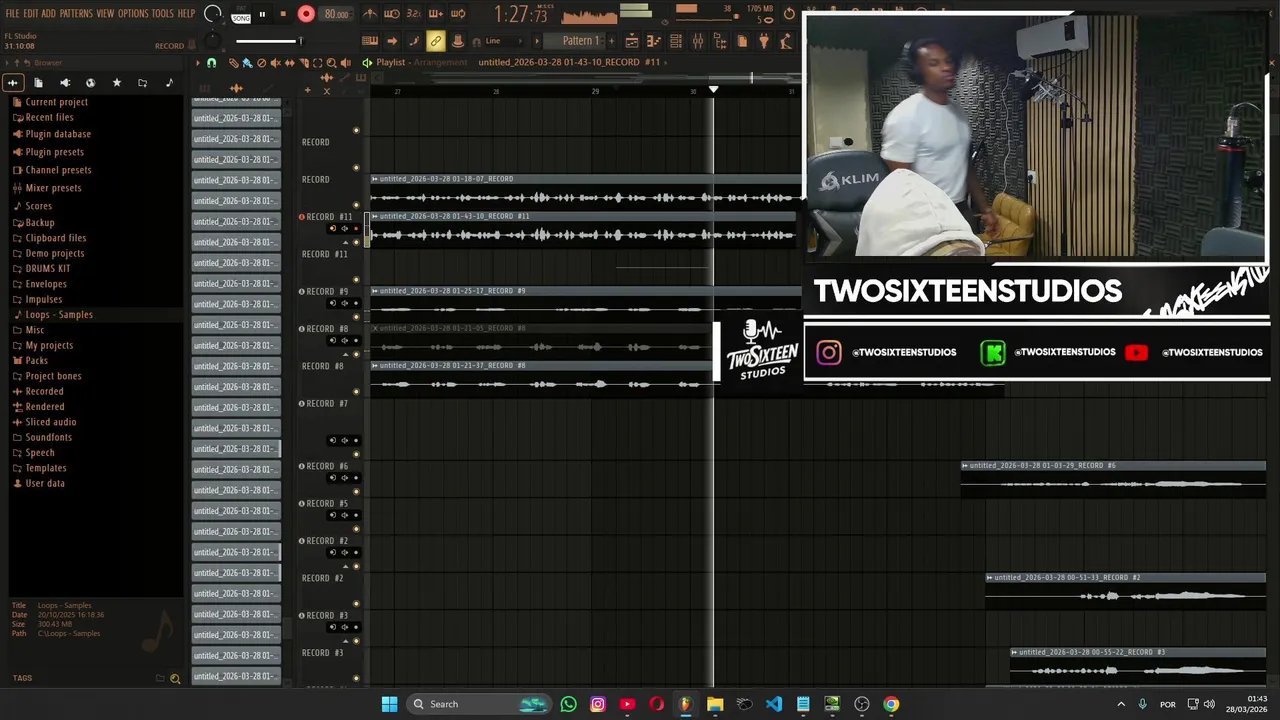
Task: Open the snap dropdown set to Line
Action: coord(505,41)
